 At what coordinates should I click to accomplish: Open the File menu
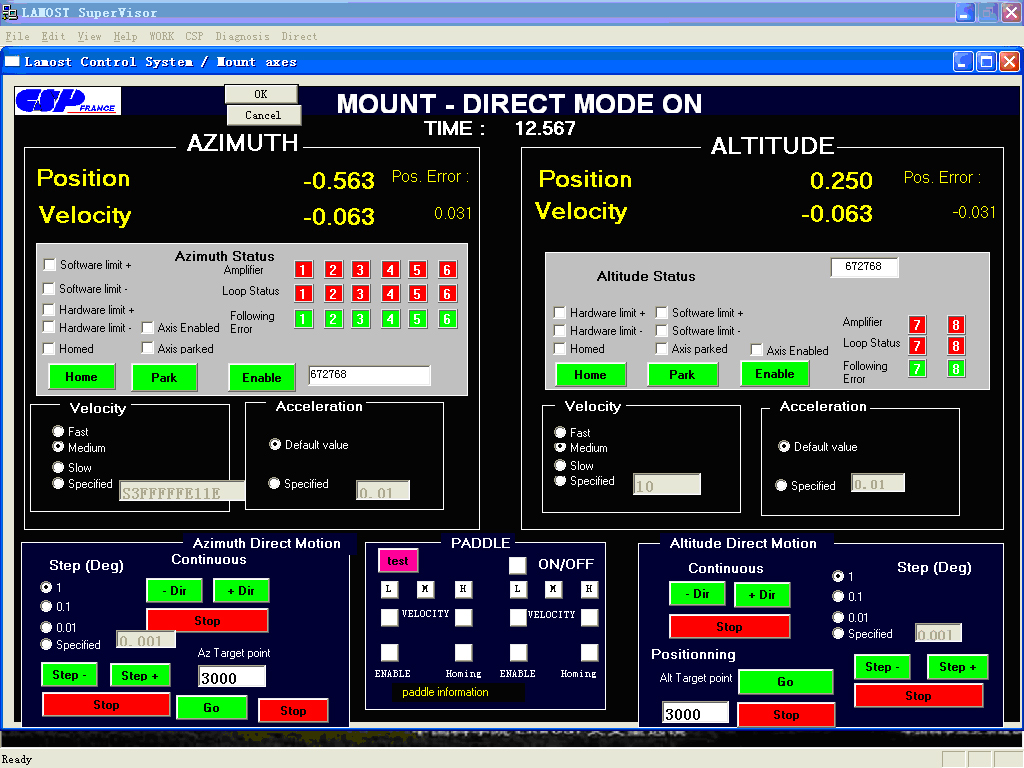(x=18, y=37)
